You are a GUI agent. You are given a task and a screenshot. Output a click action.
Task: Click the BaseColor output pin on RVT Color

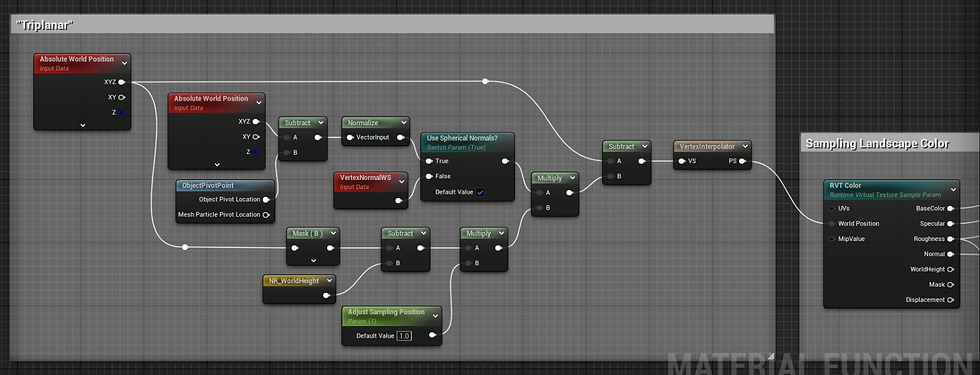(951, 208)
